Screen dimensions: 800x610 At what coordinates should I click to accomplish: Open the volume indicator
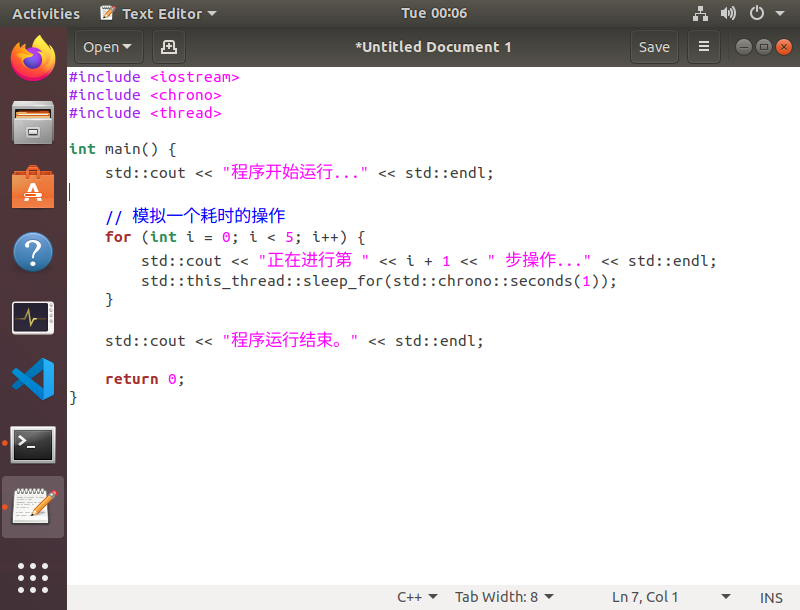point(728,13)
